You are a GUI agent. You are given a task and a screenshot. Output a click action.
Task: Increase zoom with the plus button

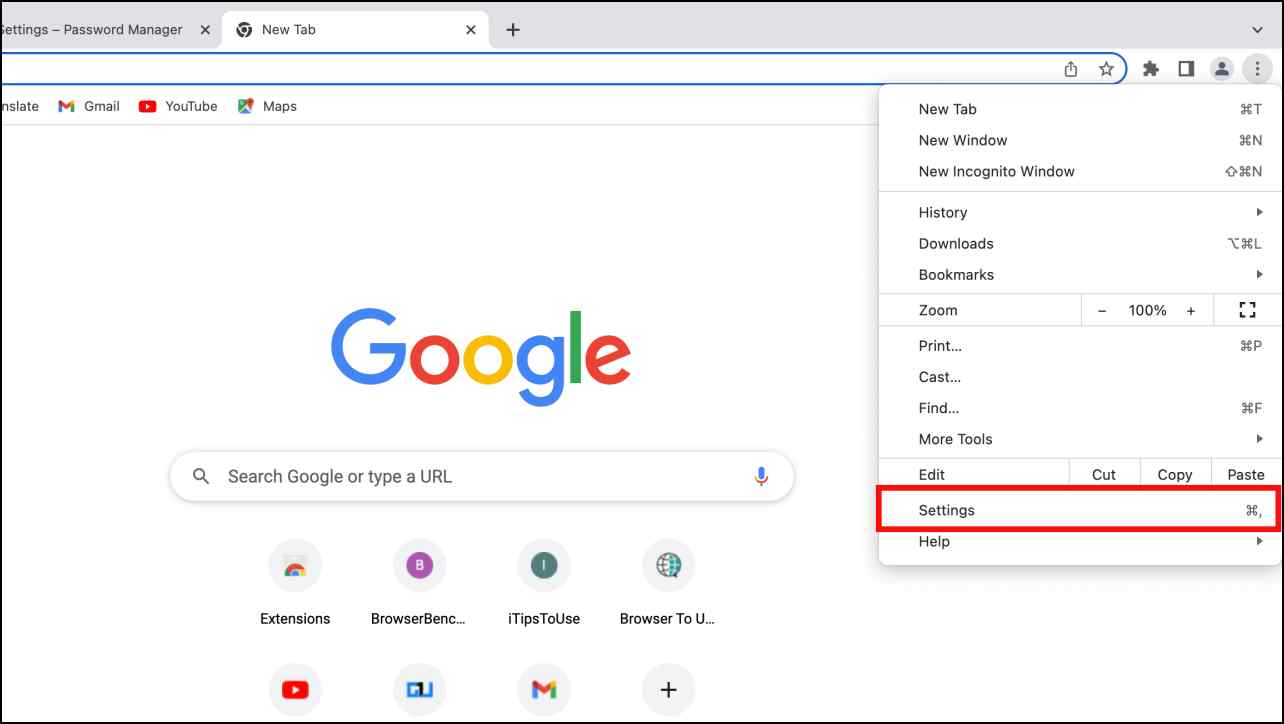pos(1191,310)
